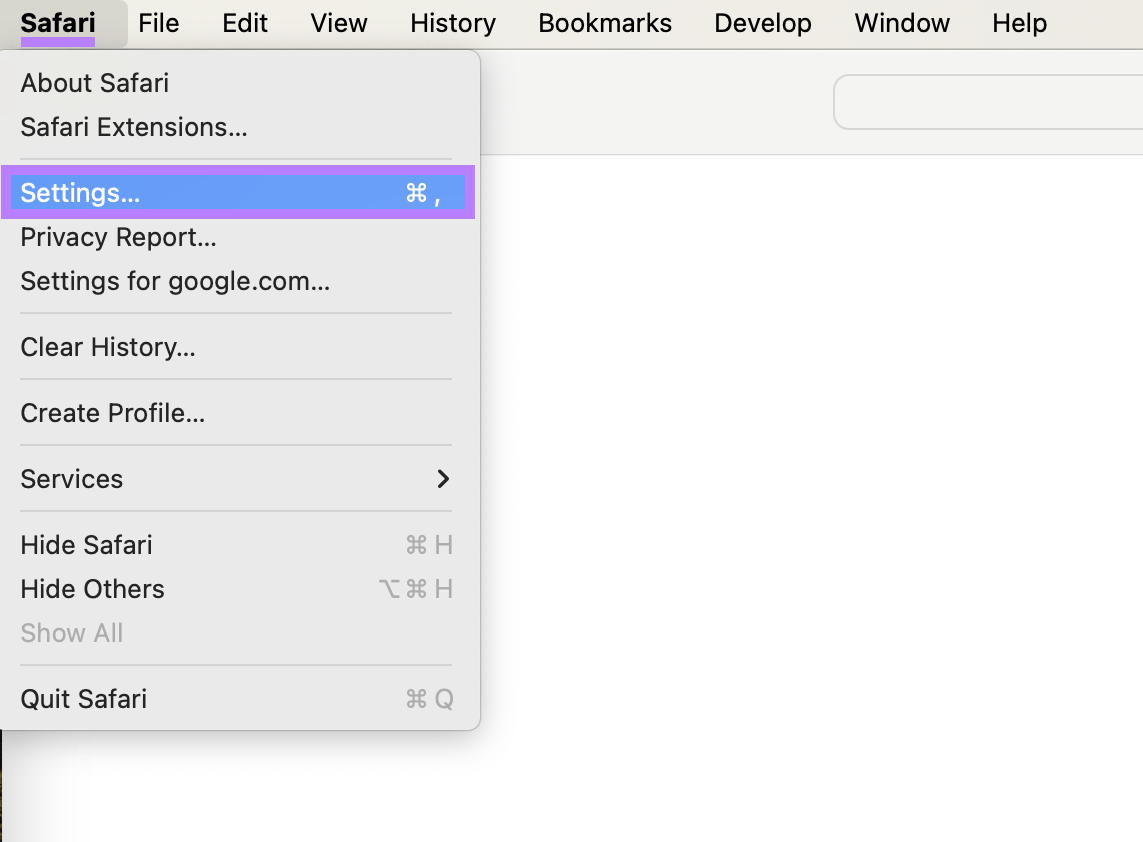Viewport: 1143px width, 842px height.
Task: Open the Develop menu
Action: pos(763,23)
